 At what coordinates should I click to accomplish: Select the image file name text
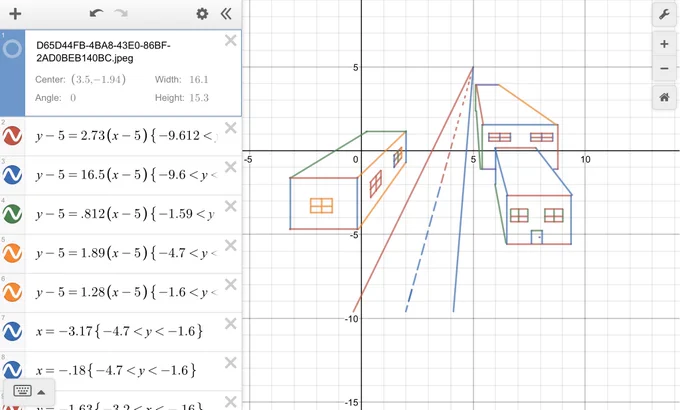click(103, 52)
